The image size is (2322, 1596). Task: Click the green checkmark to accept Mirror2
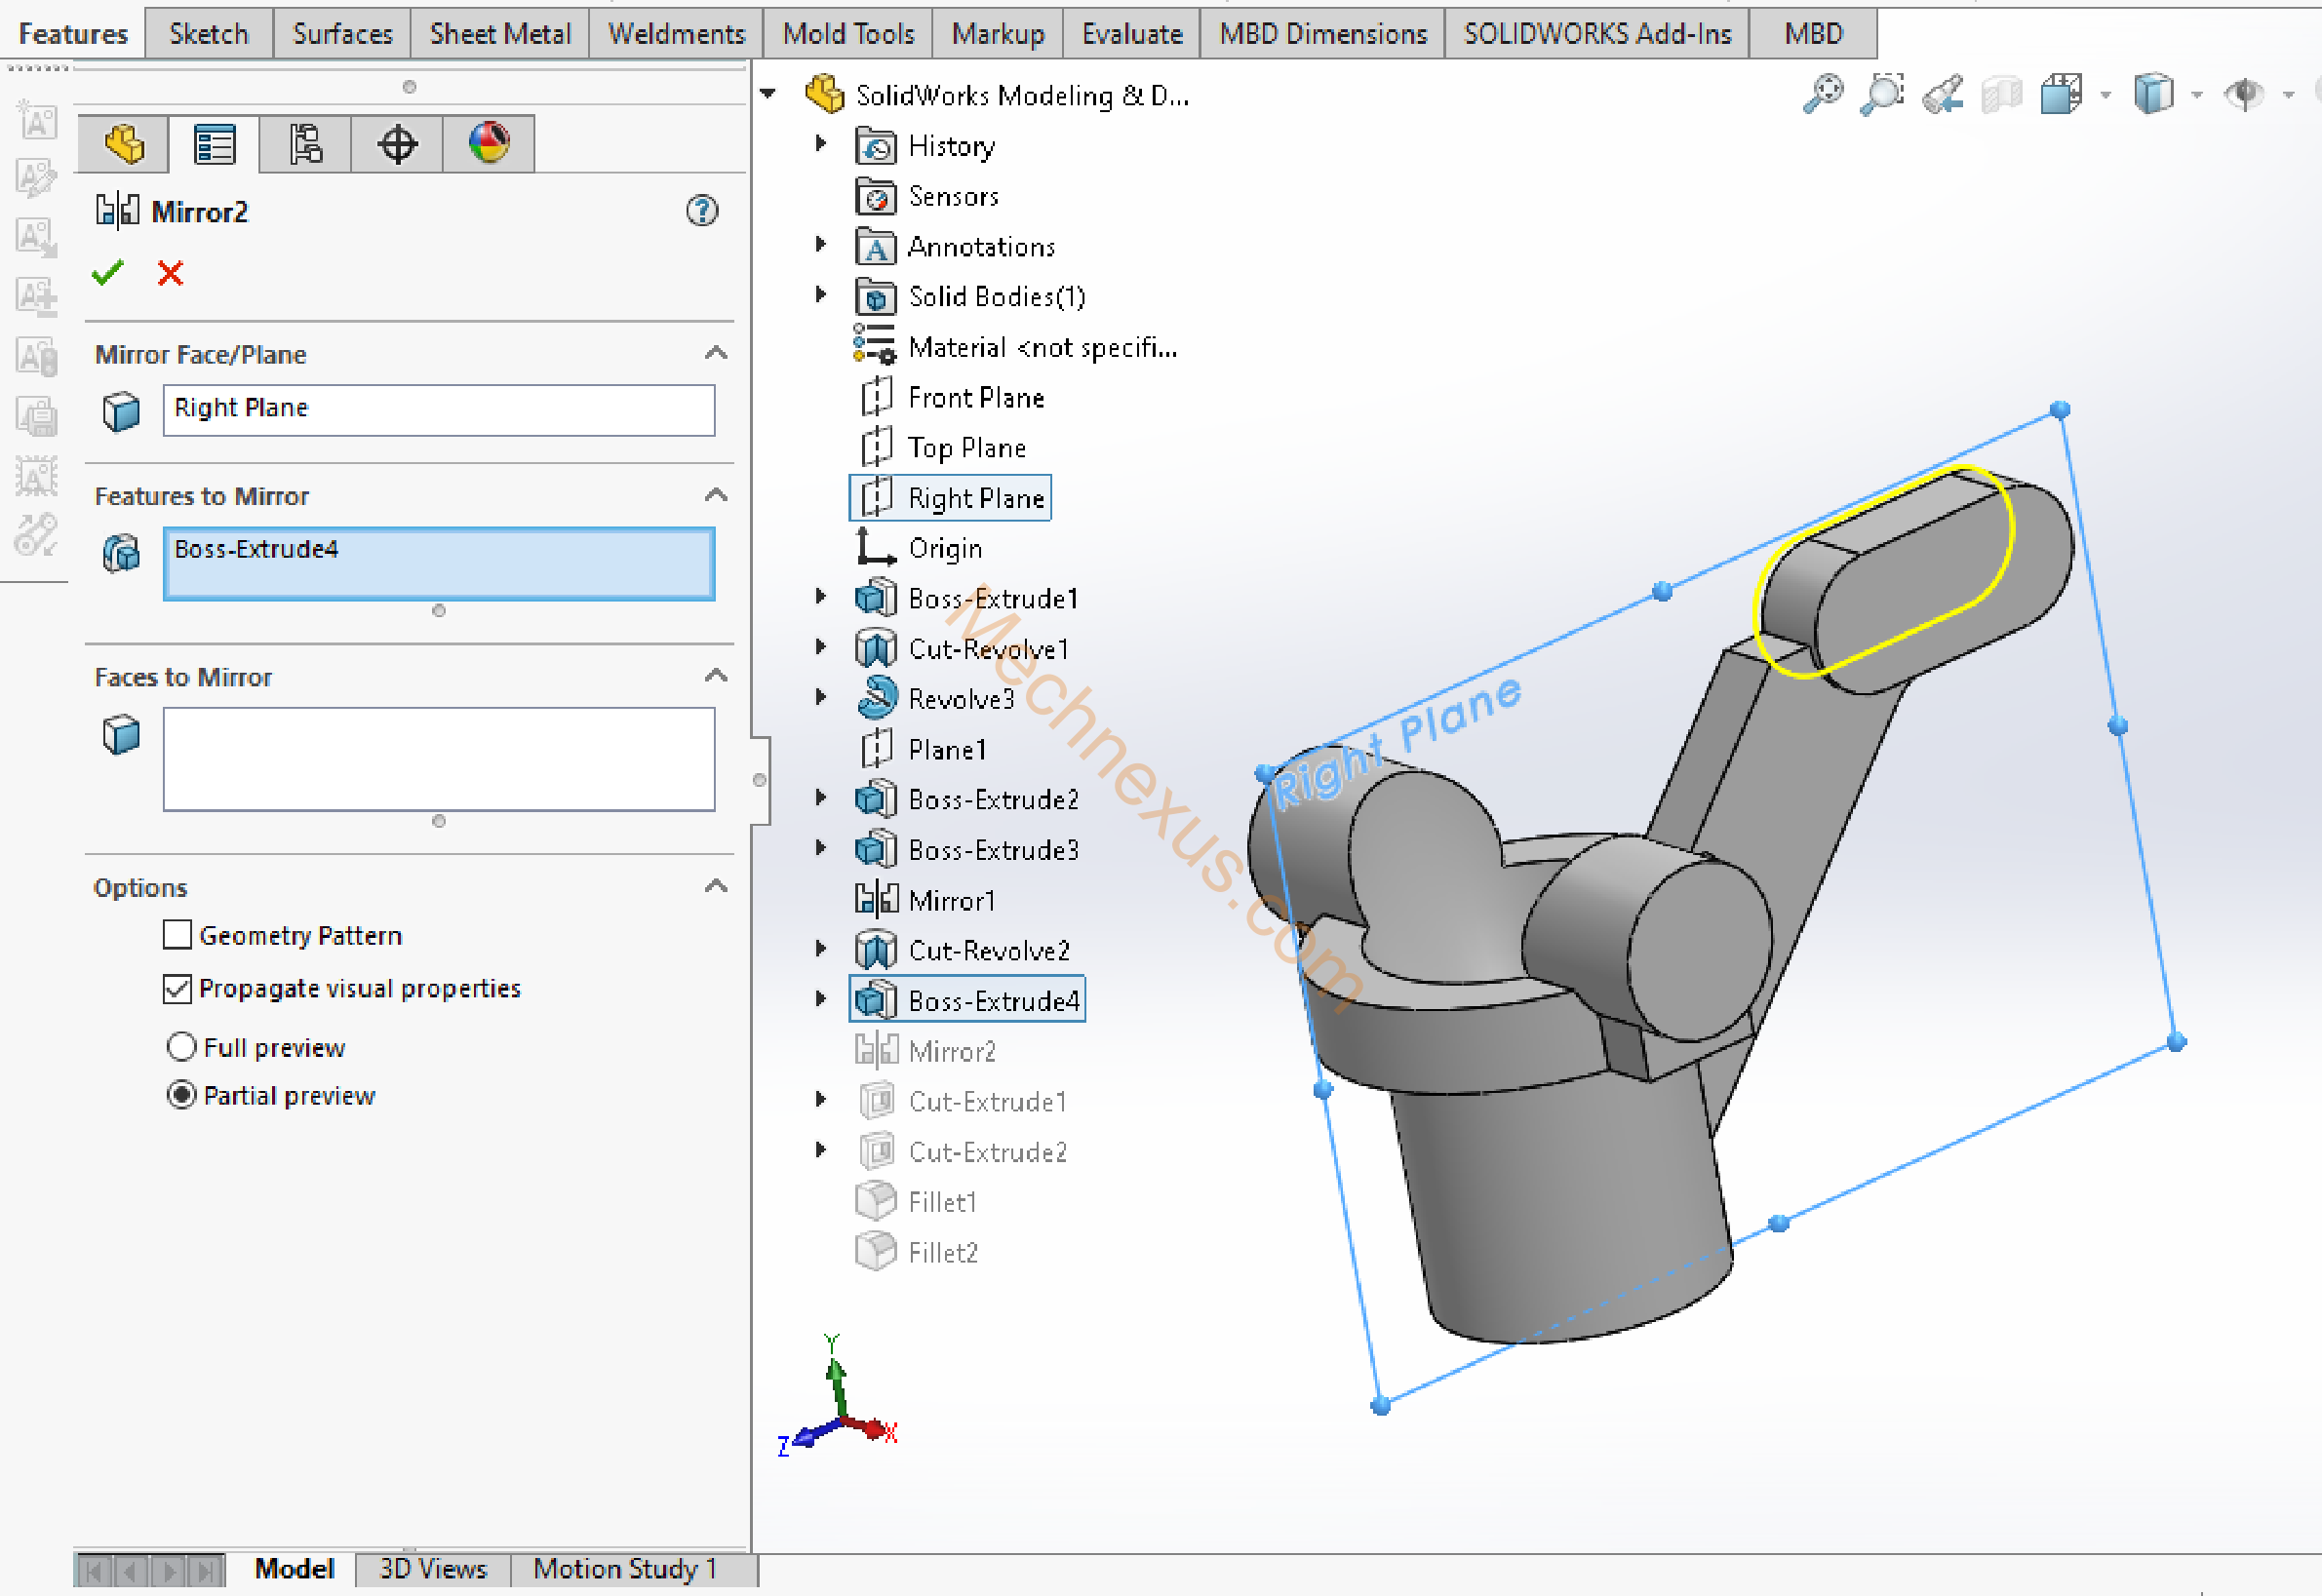click(x=107, y=273)
